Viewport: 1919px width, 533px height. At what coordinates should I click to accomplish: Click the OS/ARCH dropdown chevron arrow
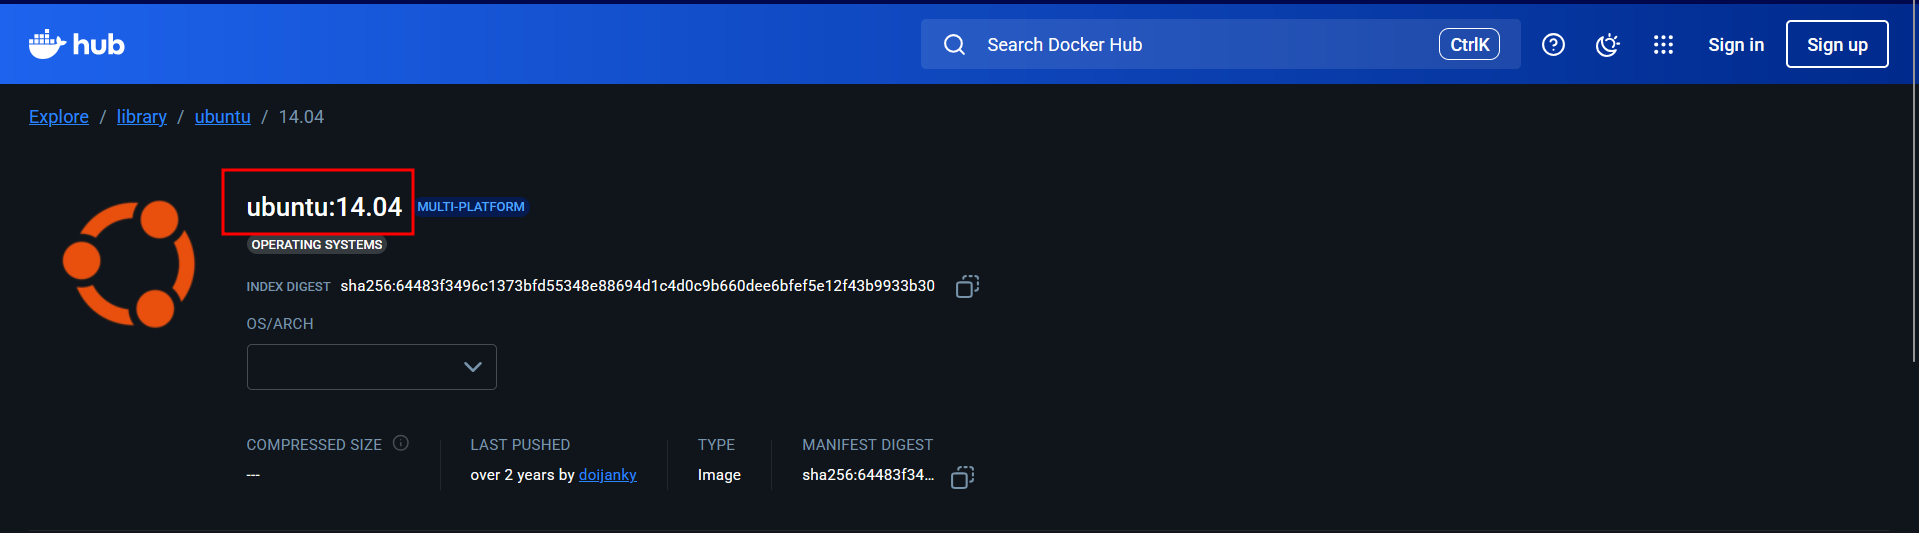(x=473, y=367)
